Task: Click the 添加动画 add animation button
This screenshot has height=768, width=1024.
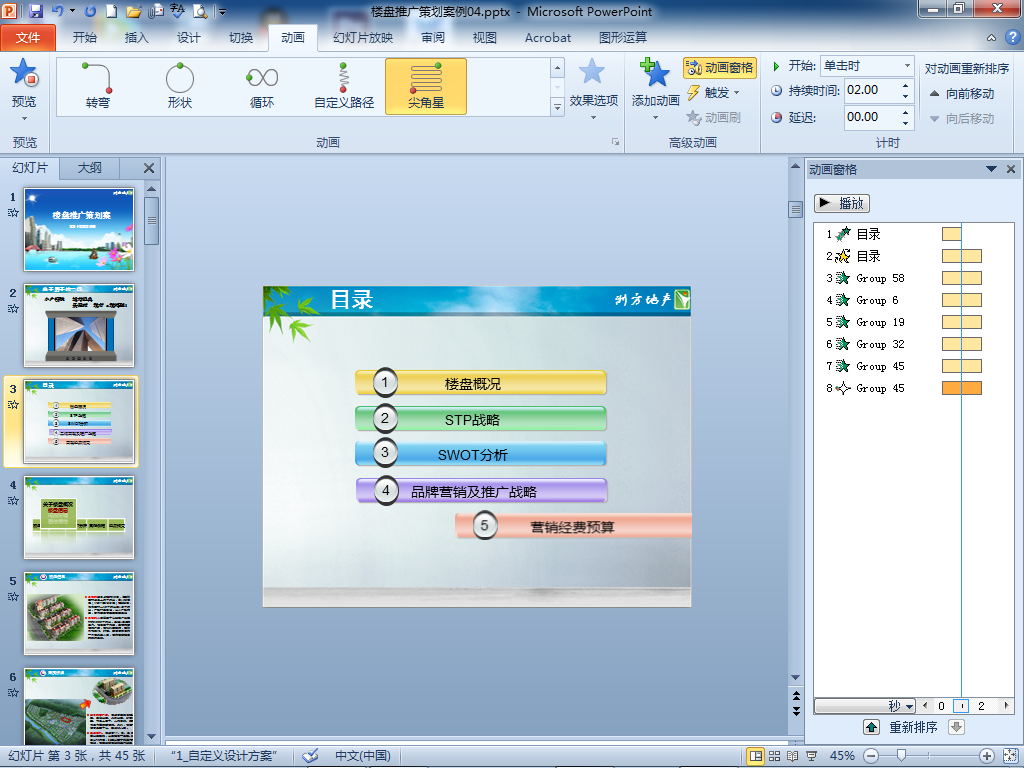Action: 656,90
